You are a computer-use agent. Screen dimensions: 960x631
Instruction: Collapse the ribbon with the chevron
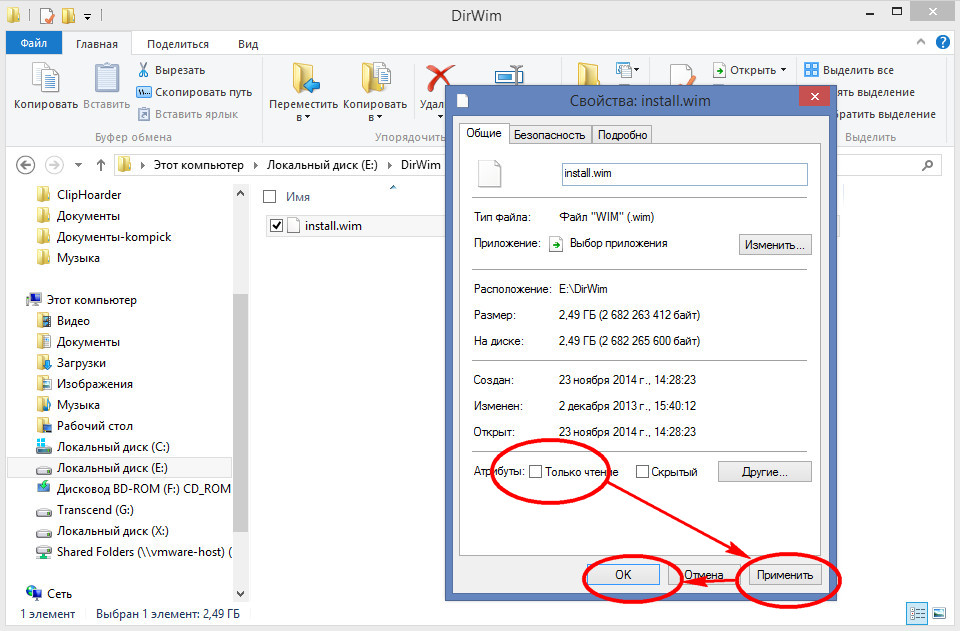(921, 42)
